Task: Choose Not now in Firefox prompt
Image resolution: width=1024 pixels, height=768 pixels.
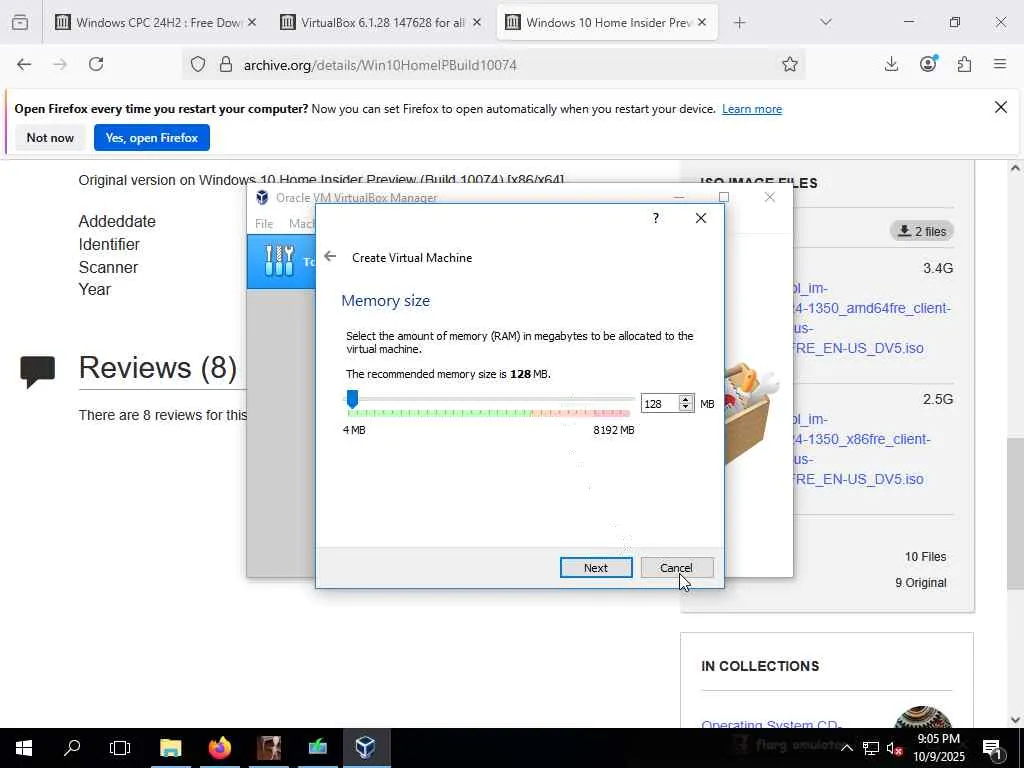Action: click(x=50, y=138)
